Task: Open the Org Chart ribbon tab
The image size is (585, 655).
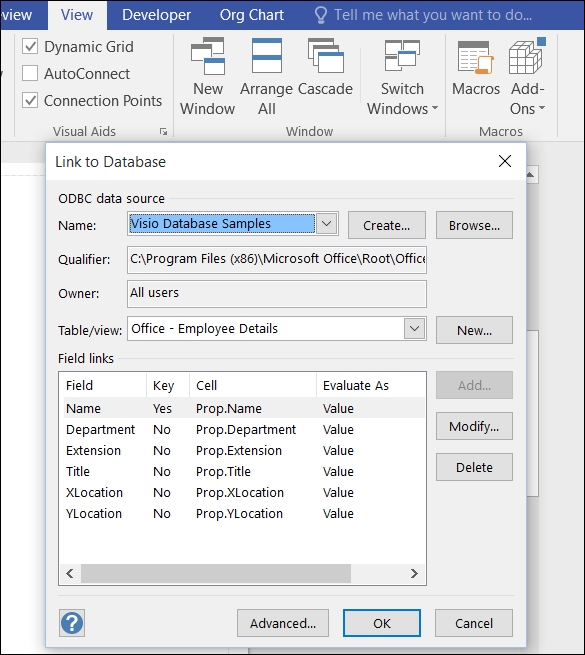Action: 252,15
